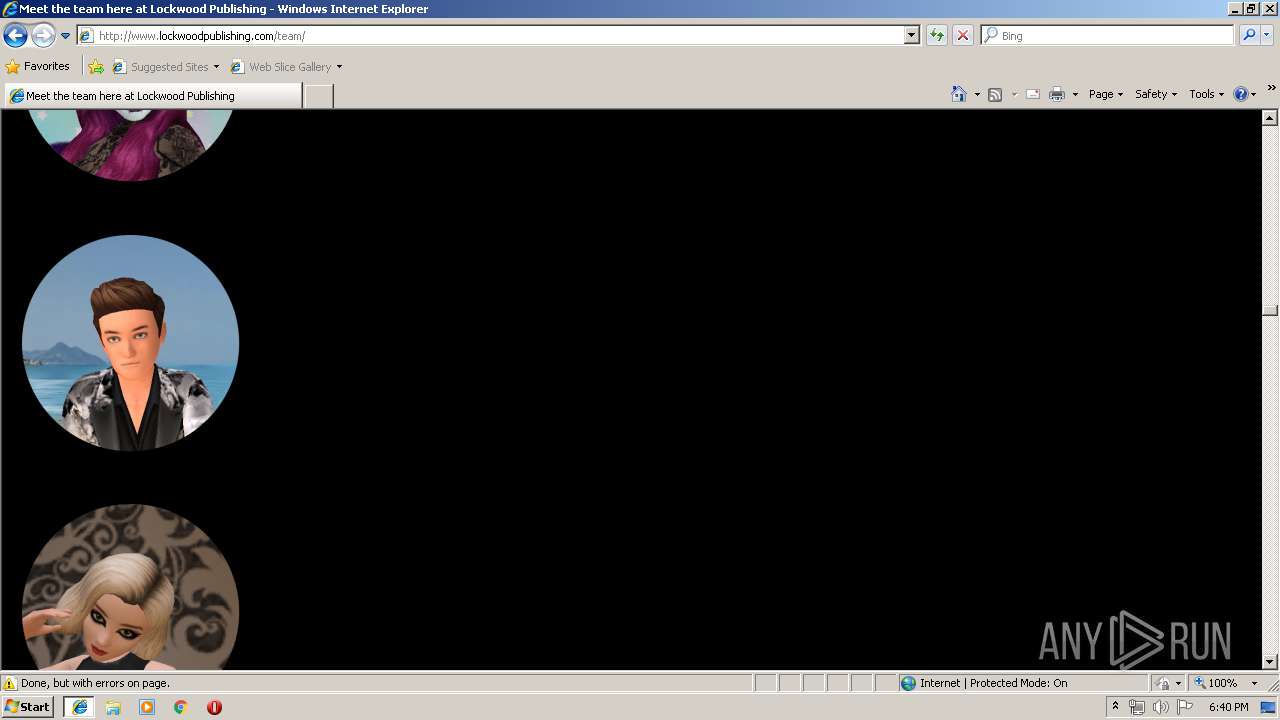Viewport: 1280px width, 720px height.
Task: Expand the zoom level dropdown arrow
Action: [x=1254, y=683]
